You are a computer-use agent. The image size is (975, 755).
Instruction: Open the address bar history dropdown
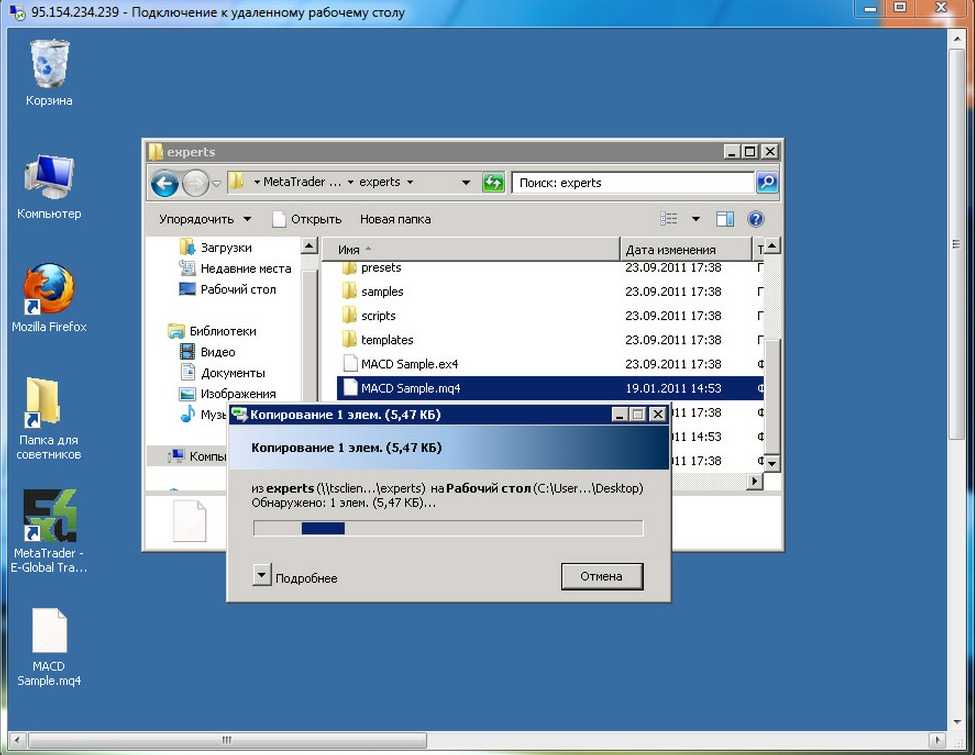click(x=466, y=183)
